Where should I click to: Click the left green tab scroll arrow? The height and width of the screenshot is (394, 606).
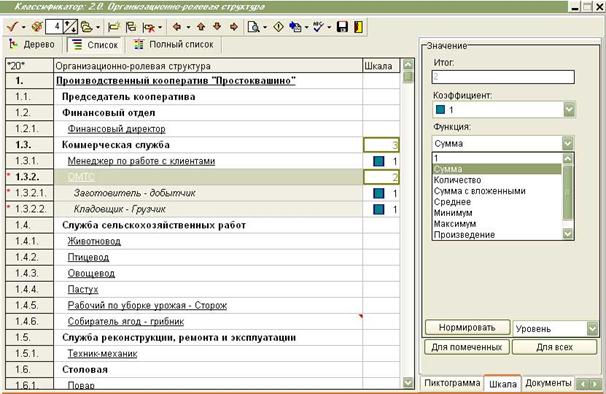pos(582,384)
